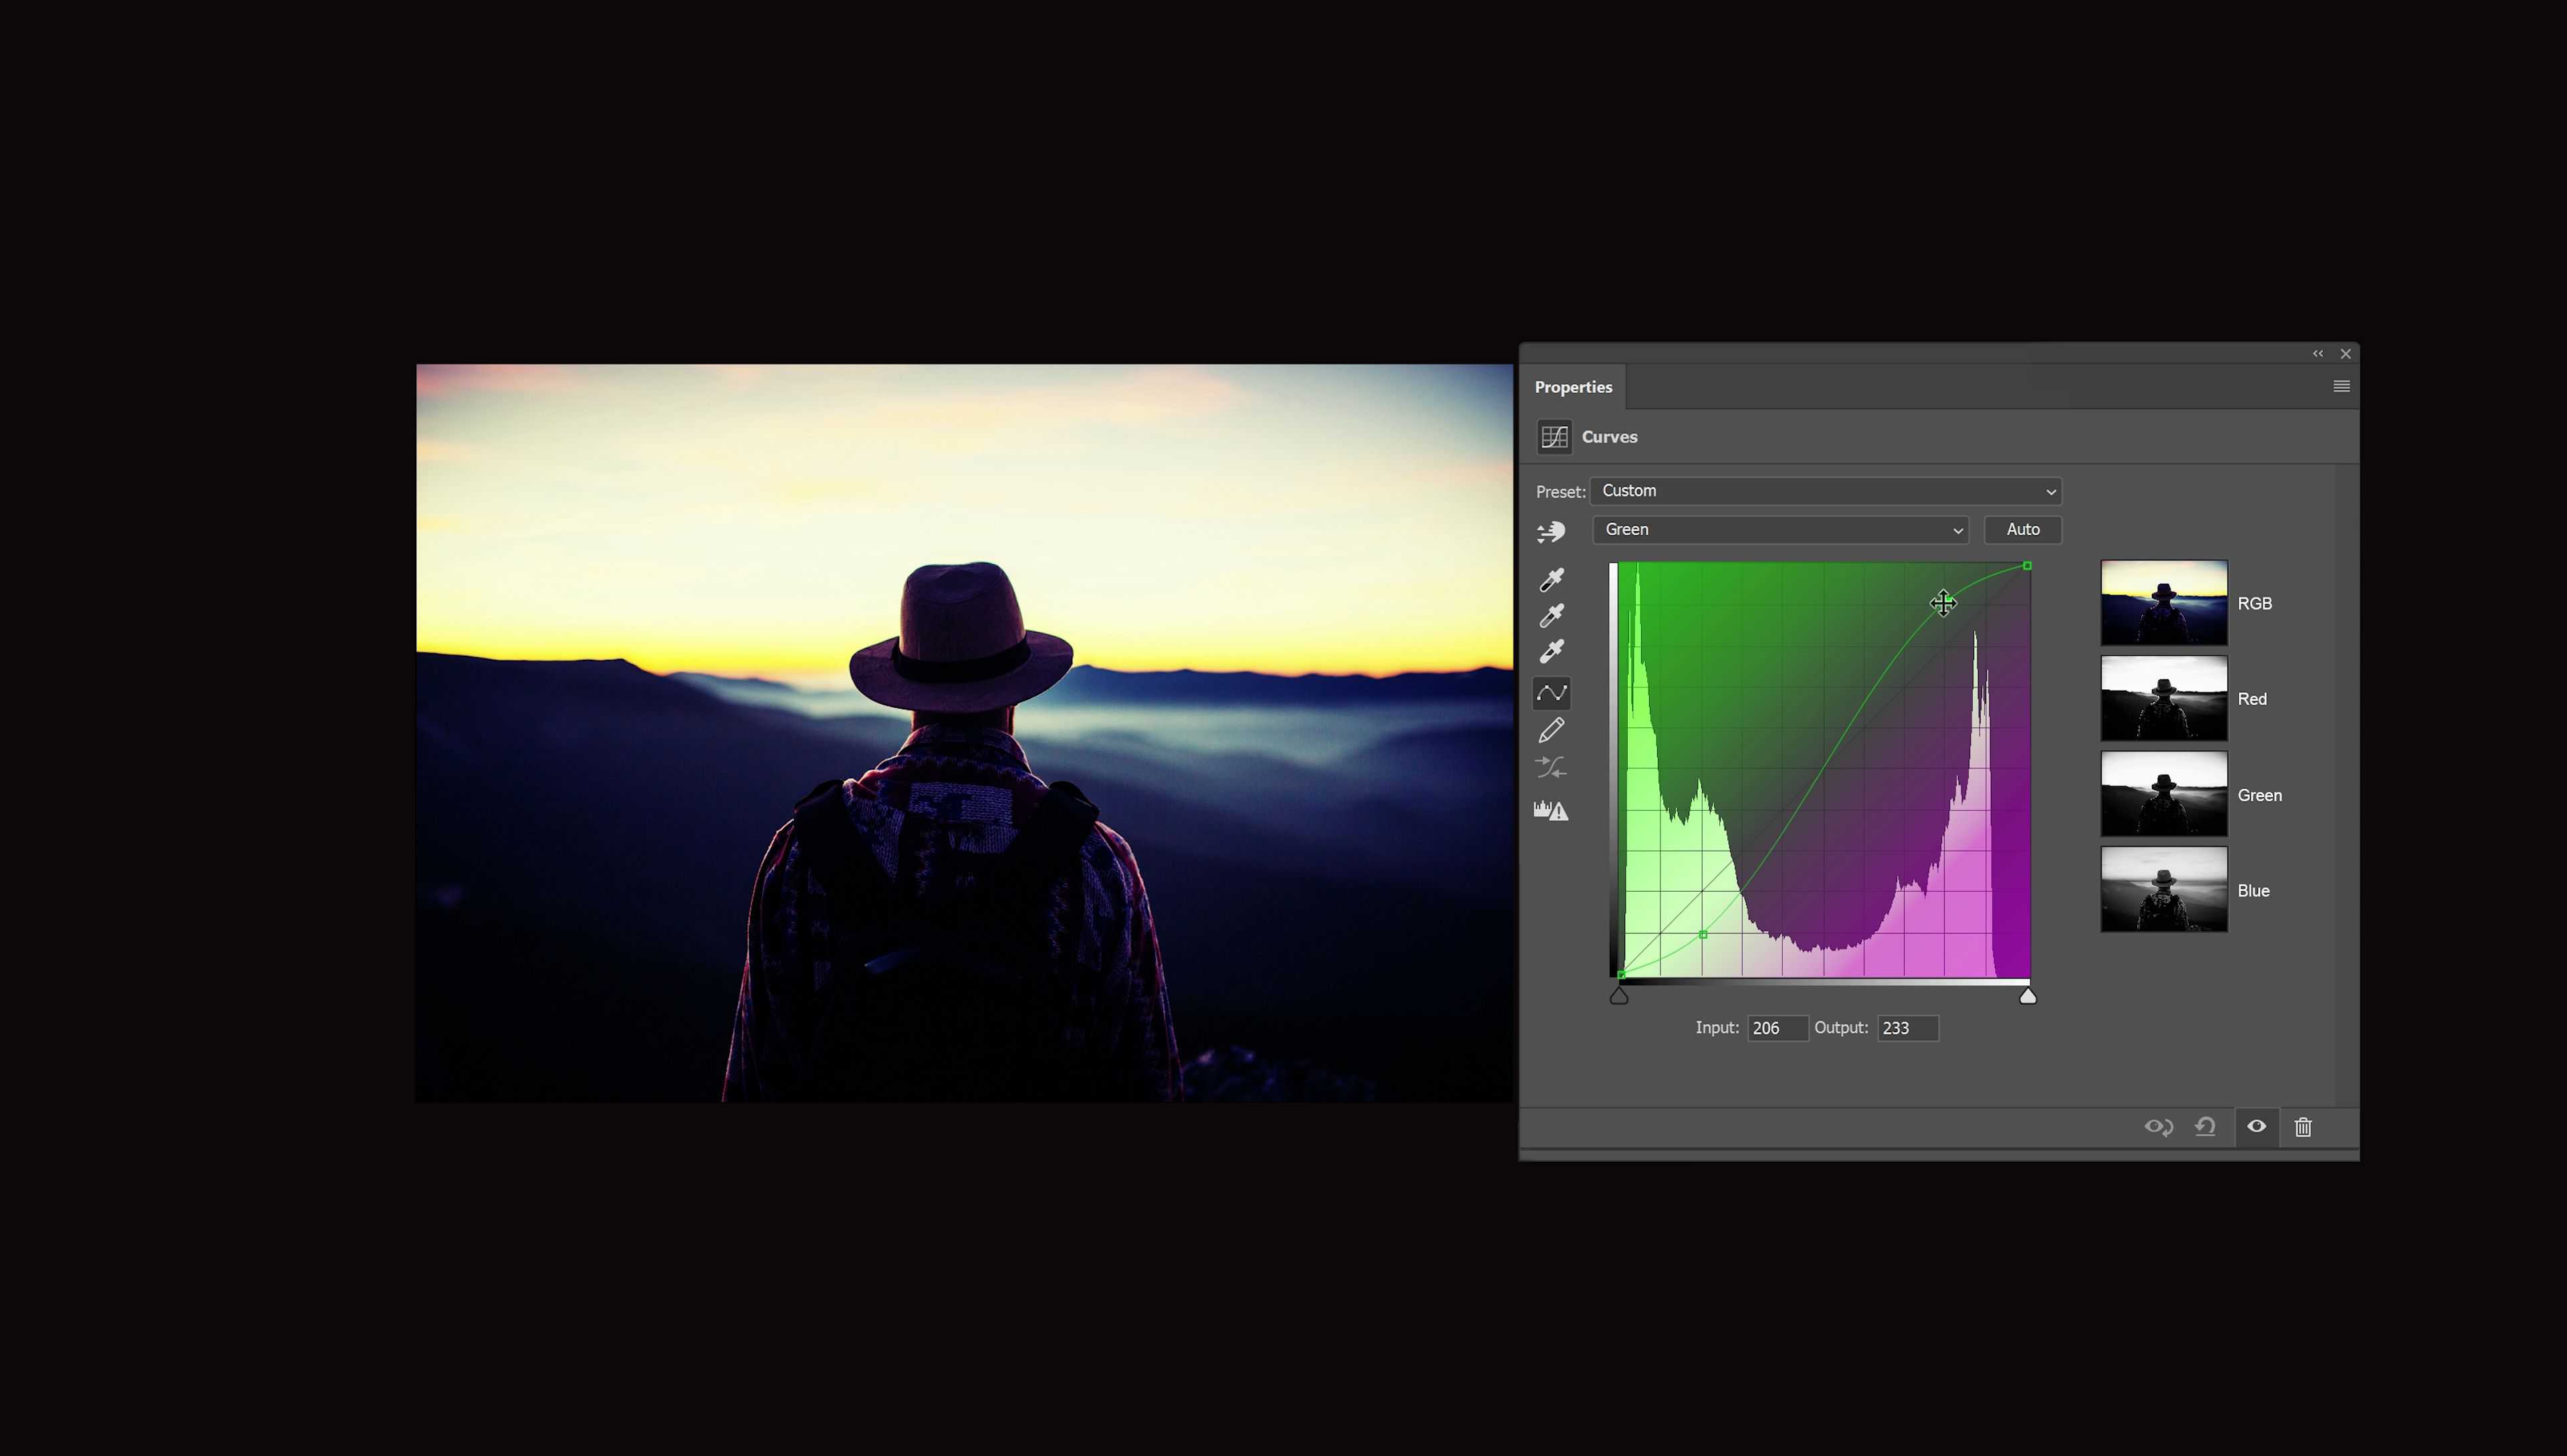2567x1456 pixels.
Task: Open the Preset Custom dropdown
Action: 1826,491
